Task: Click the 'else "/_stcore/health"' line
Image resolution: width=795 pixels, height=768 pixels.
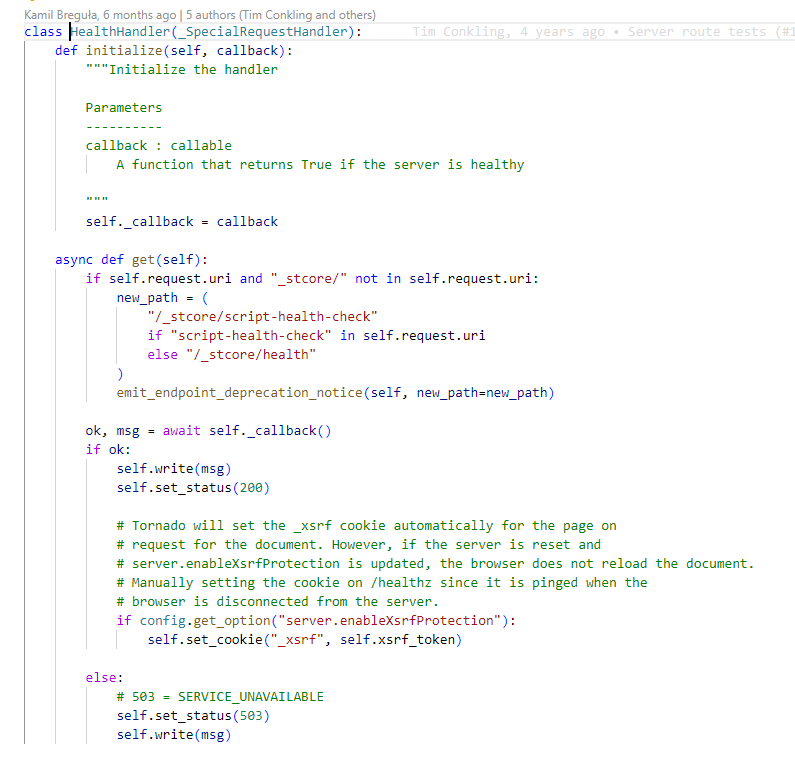Action: [231, 355]
